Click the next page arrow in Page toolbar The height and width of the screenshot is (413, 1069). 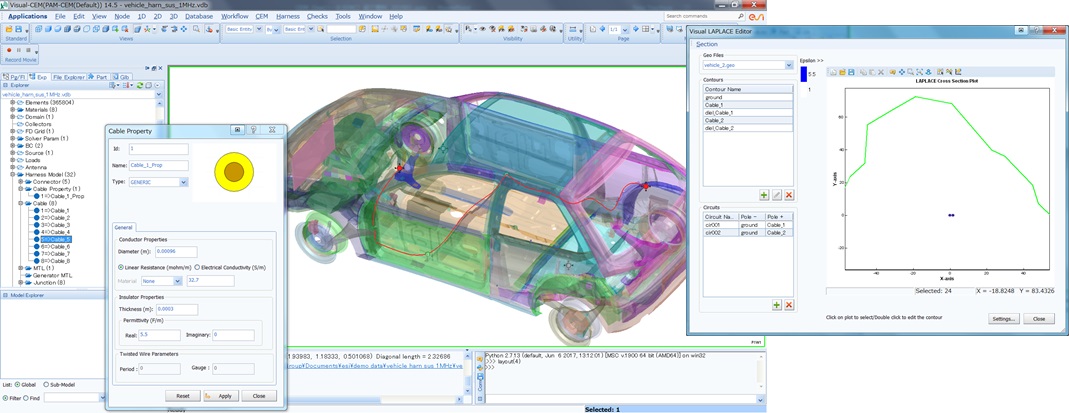[x=635, y=29]
